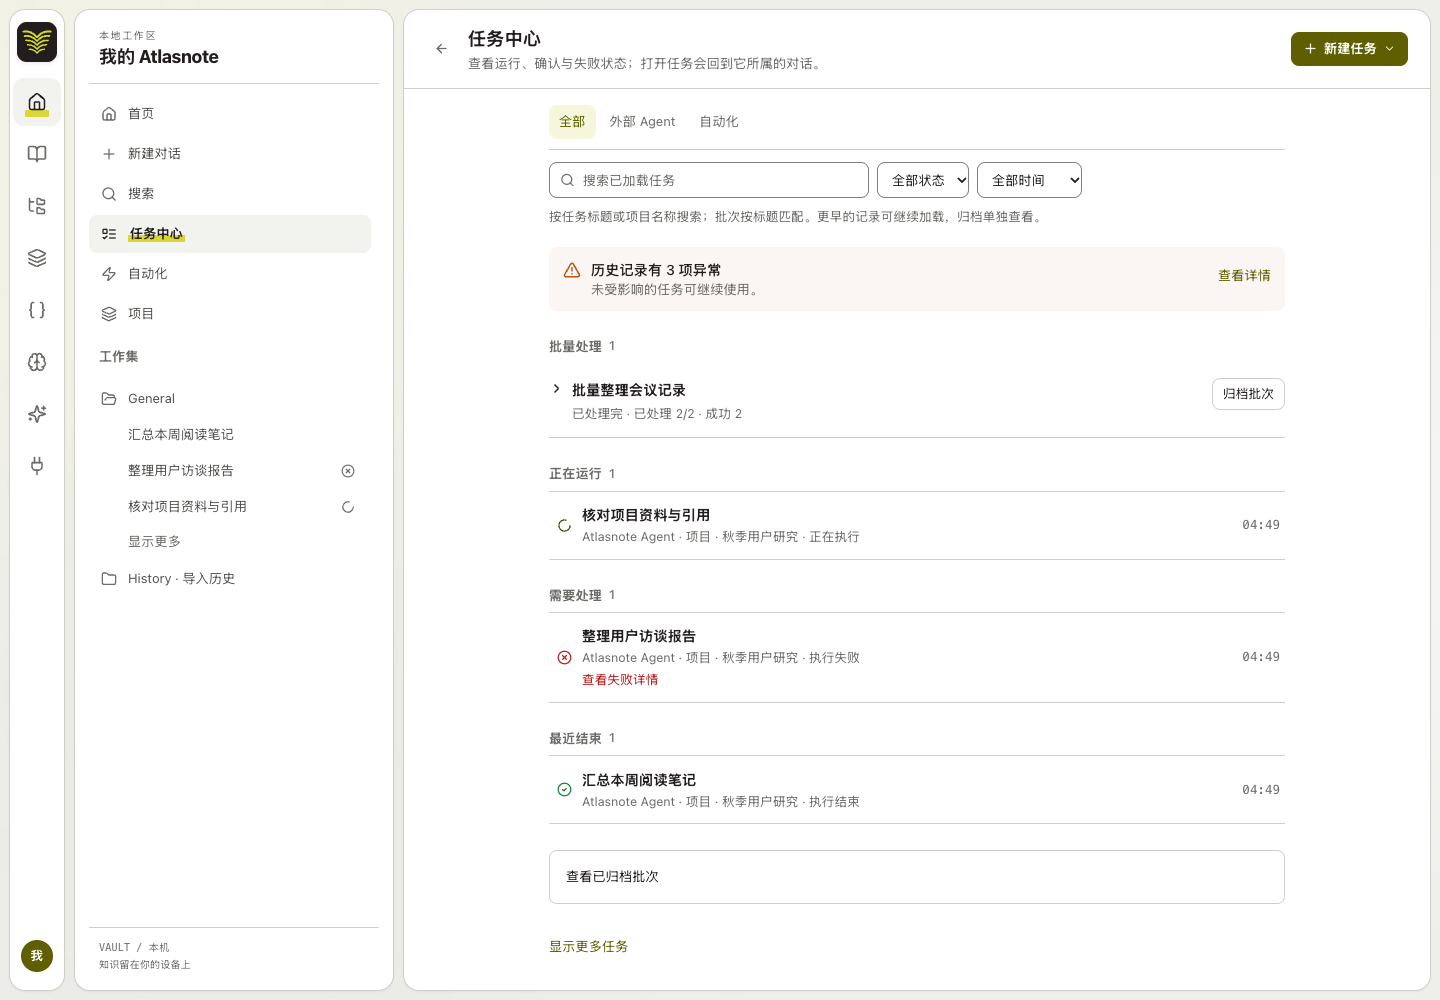Open the 全部时间 time filter dropdown
Screen dimensions: 1440x1000
click(1029, 180)
